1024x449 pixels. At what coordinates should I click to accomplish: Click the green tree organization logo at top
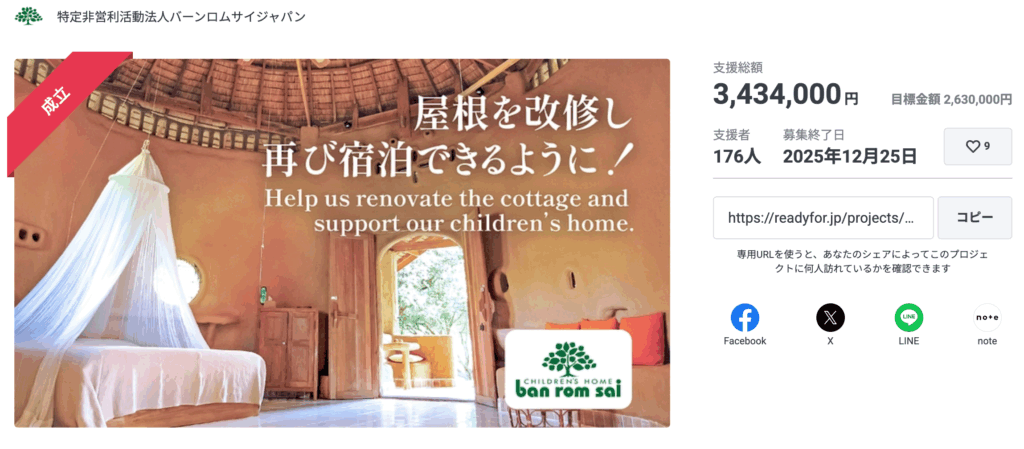[x=29, y=17]
